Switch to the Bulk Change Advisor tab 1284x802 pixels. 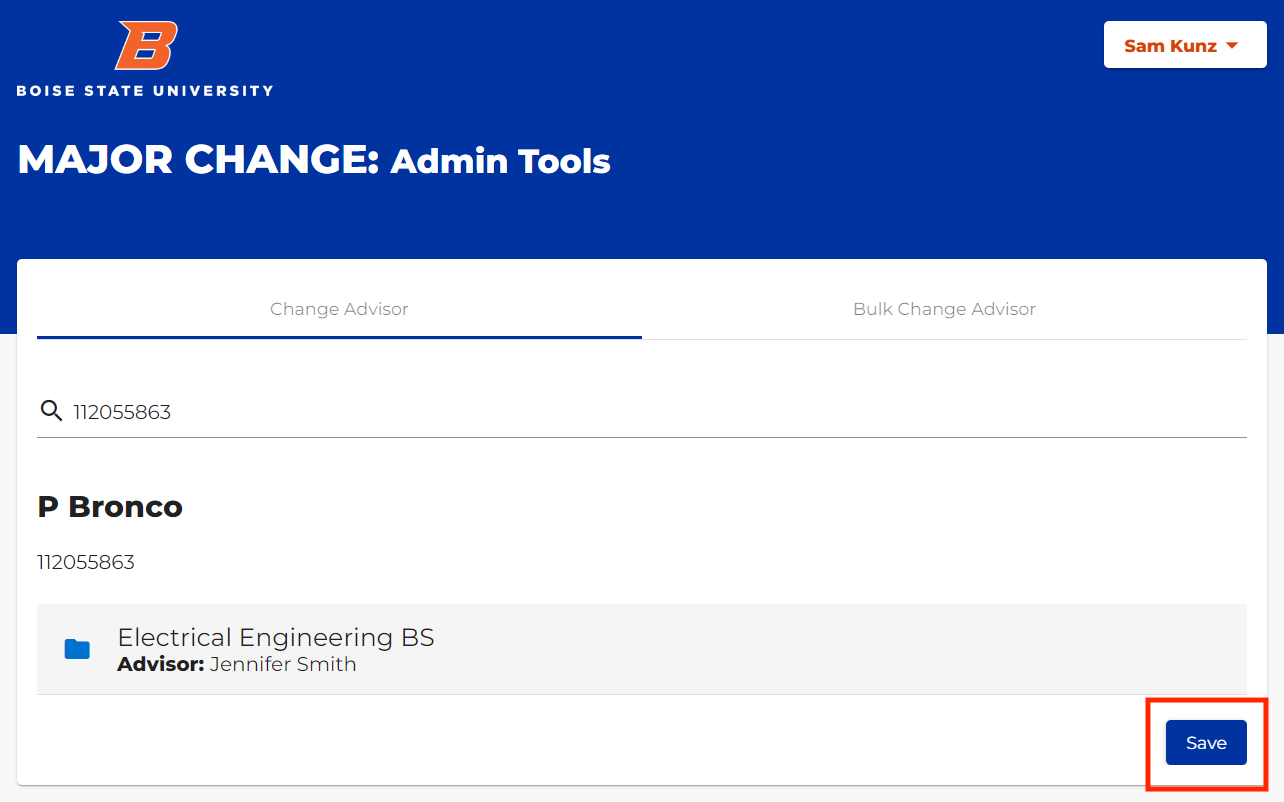coord(944,309)
